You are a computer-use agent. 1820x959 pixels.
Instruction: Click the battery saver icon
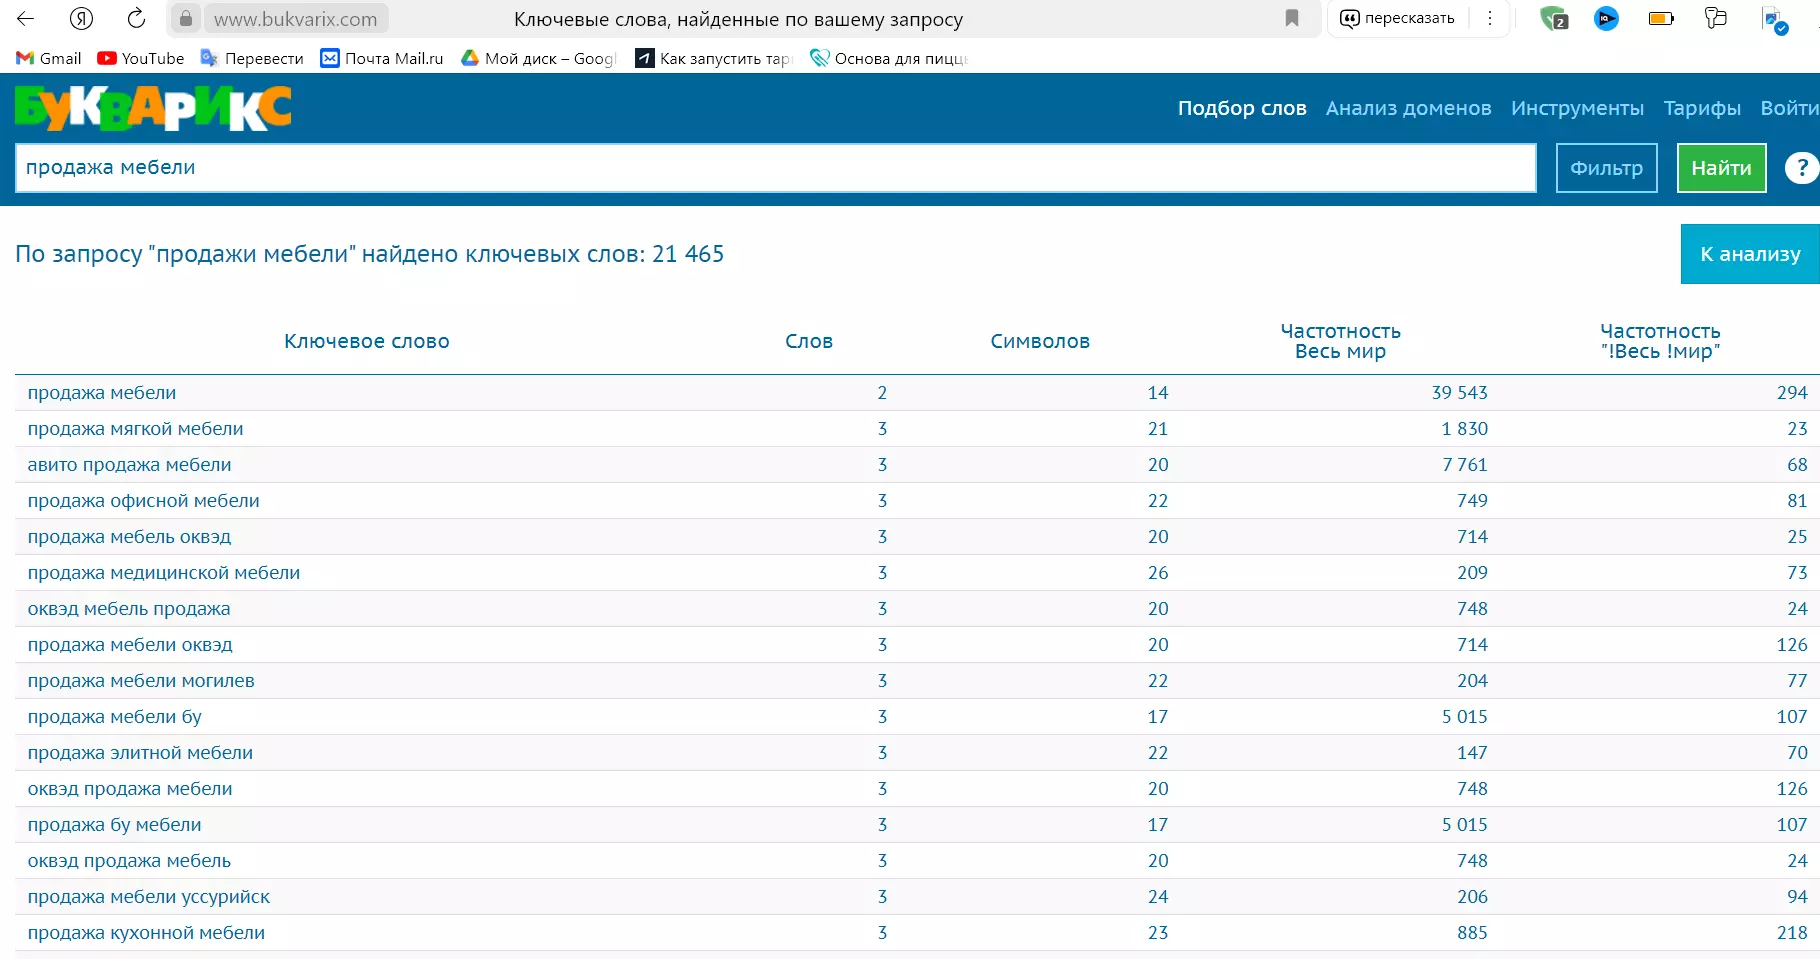tap(1661, 18)
